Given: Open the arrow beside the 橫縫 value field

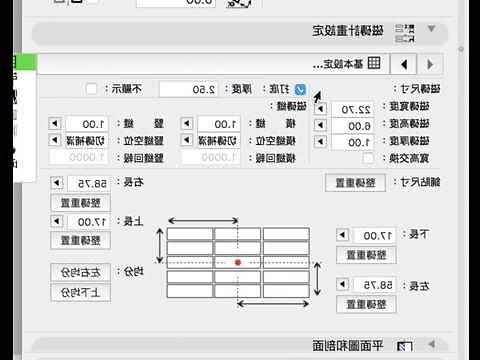Looking at the screenshot, I should click(x=187, y=124).
